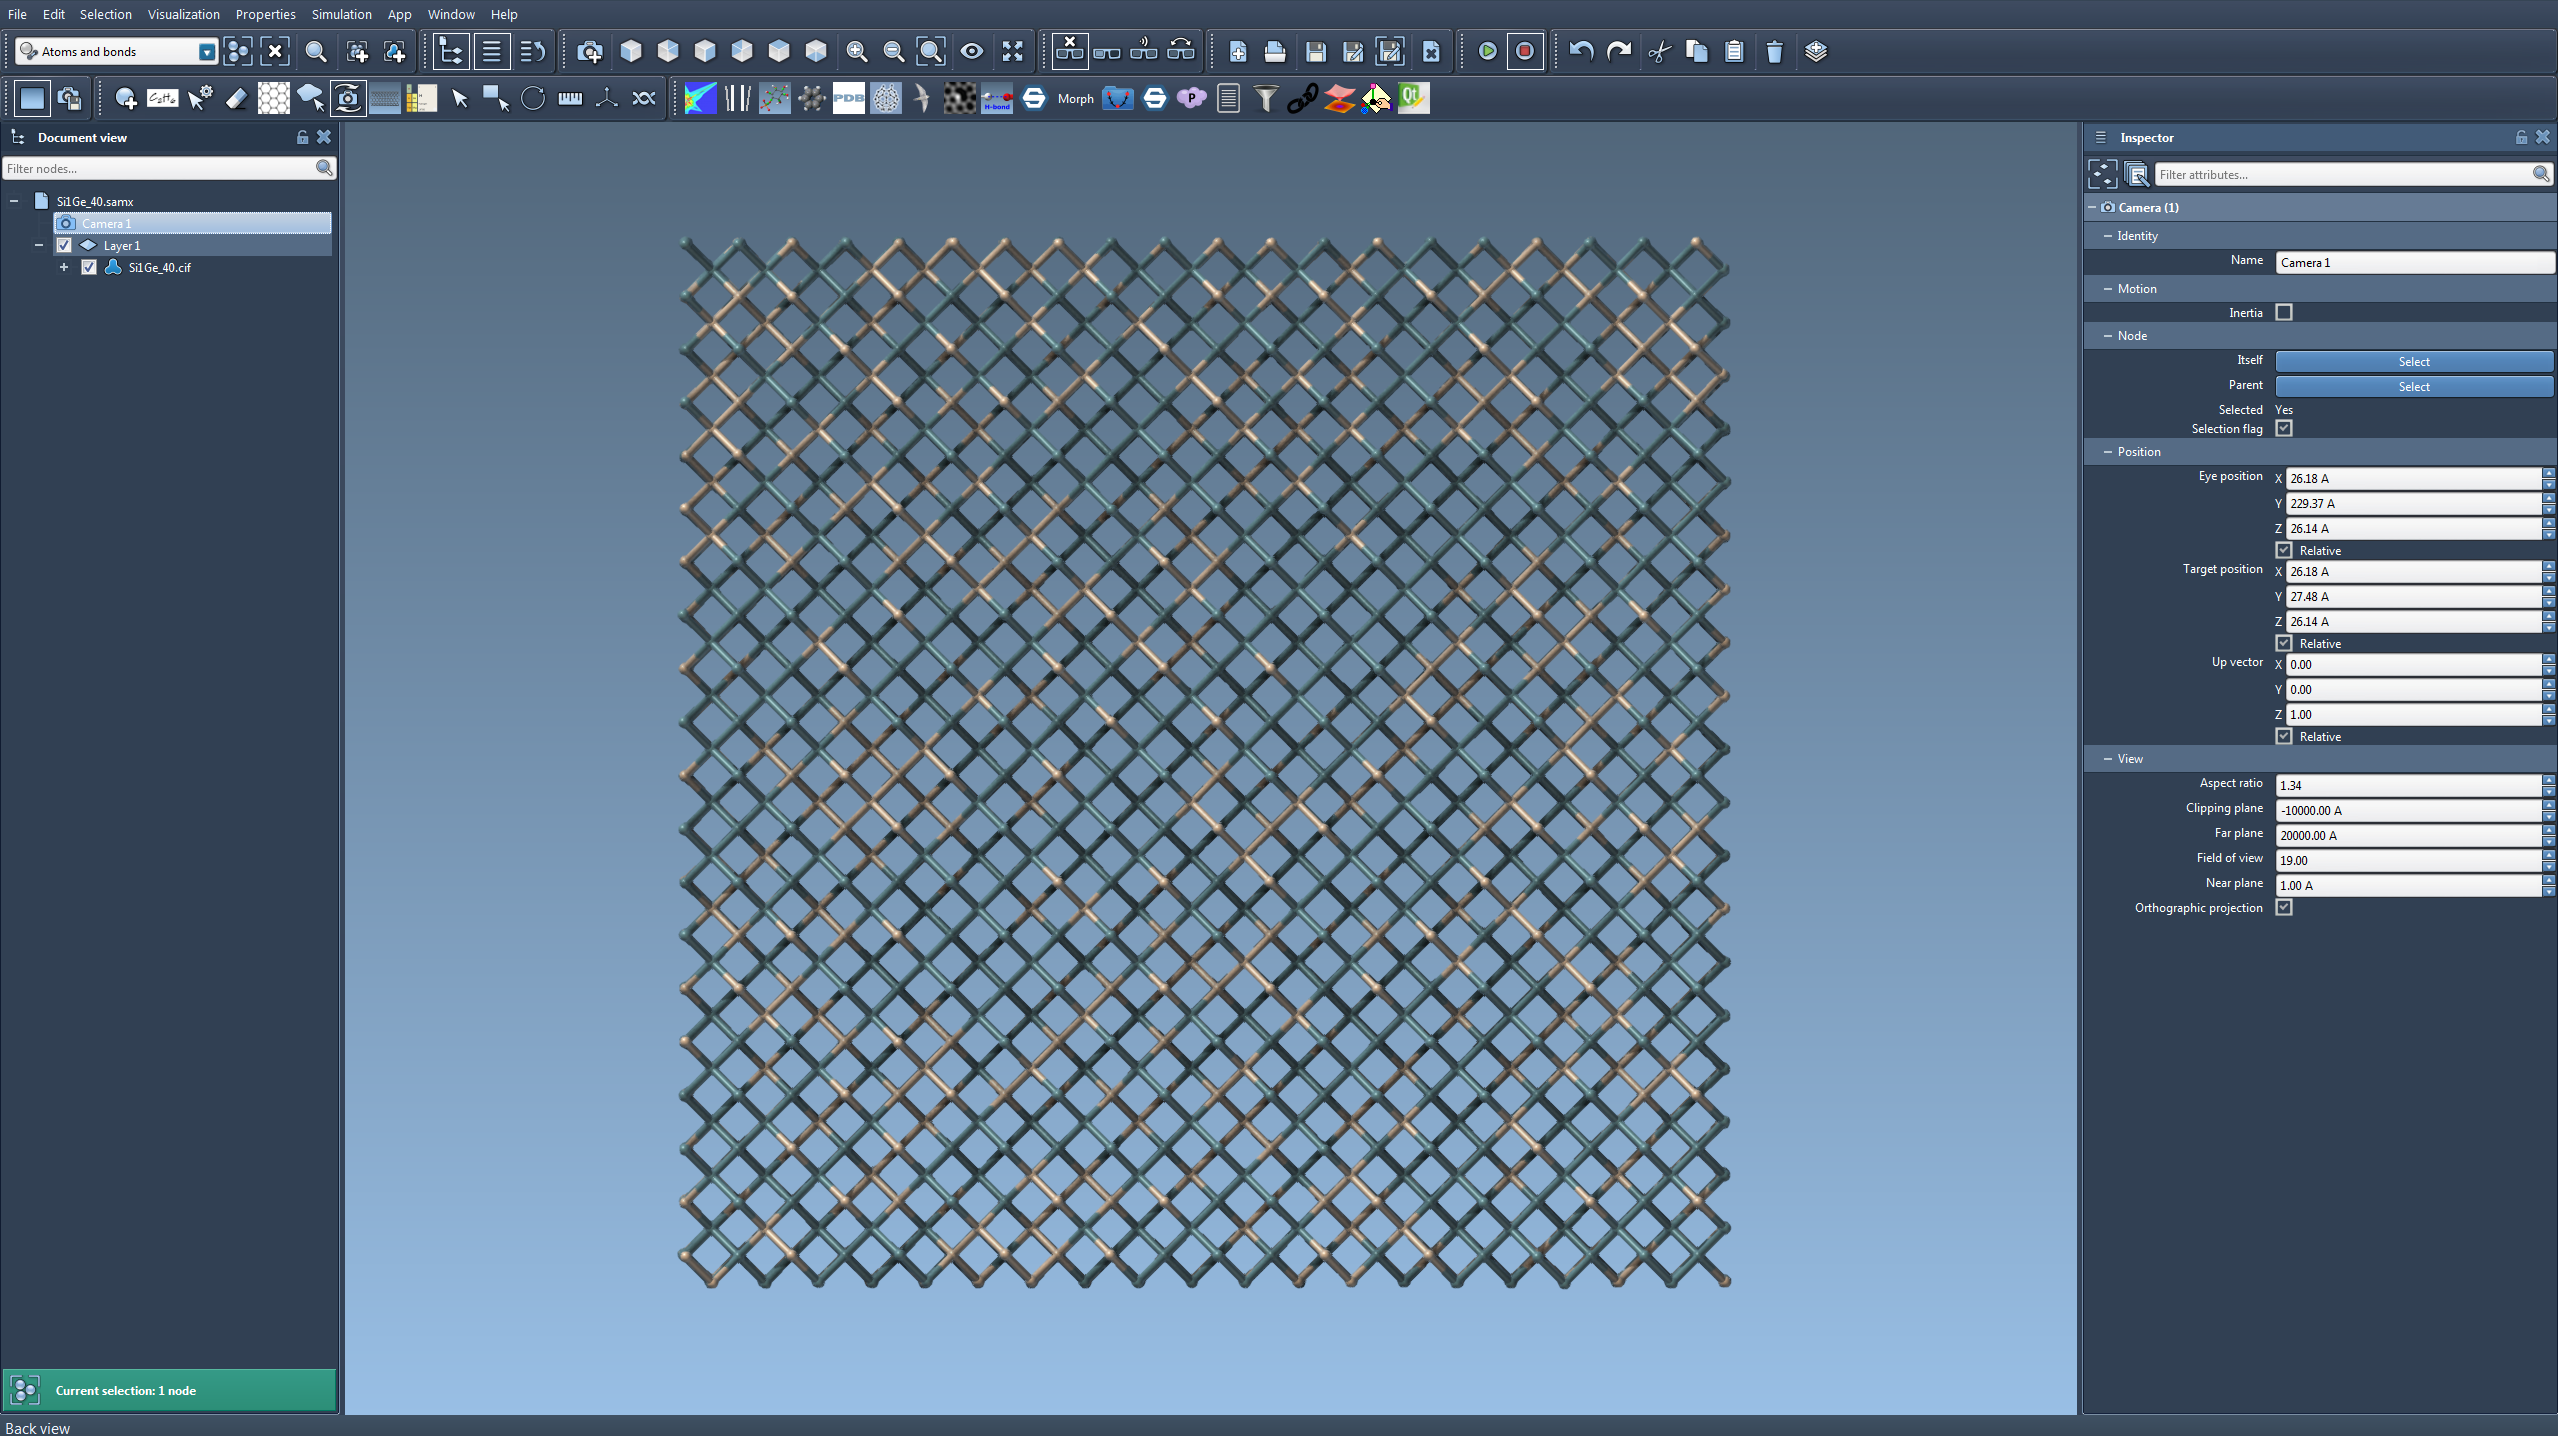Open the Visualization menu
Viewport: 2558px width, 1436px height.
[183, 14]
